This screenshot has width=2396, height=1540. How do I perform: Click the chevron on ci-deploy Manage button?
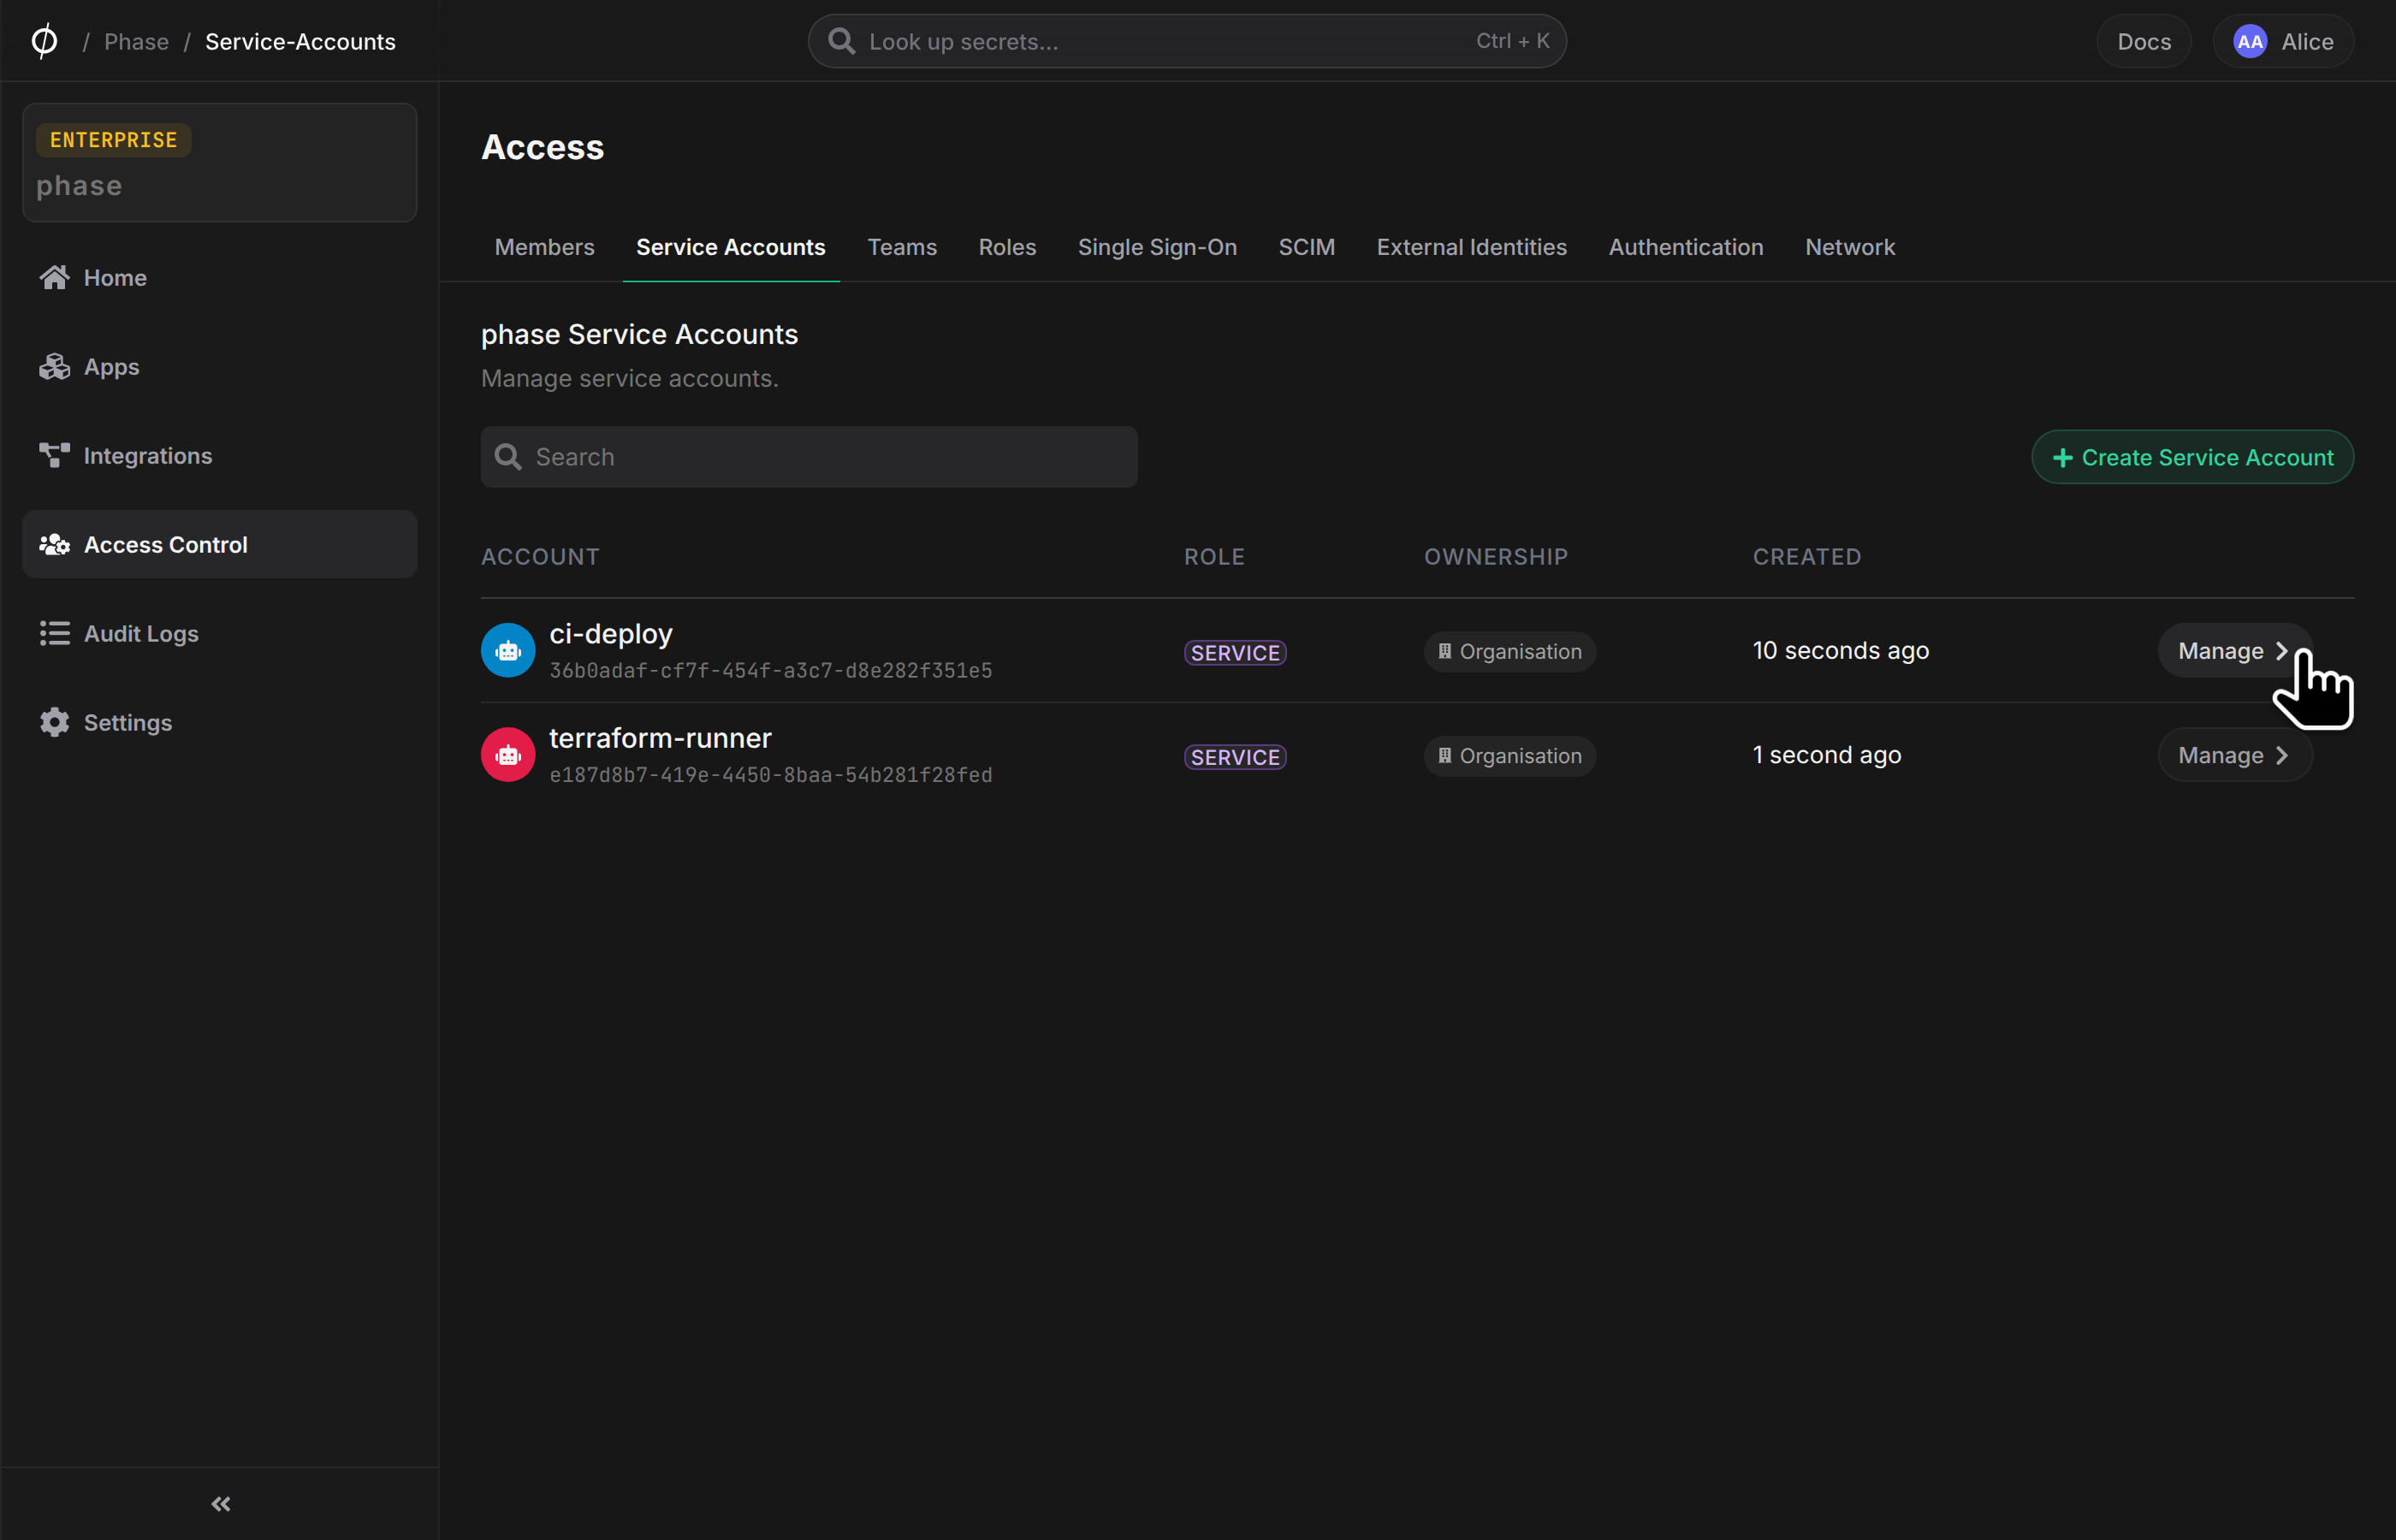(x=2281, y=651)
